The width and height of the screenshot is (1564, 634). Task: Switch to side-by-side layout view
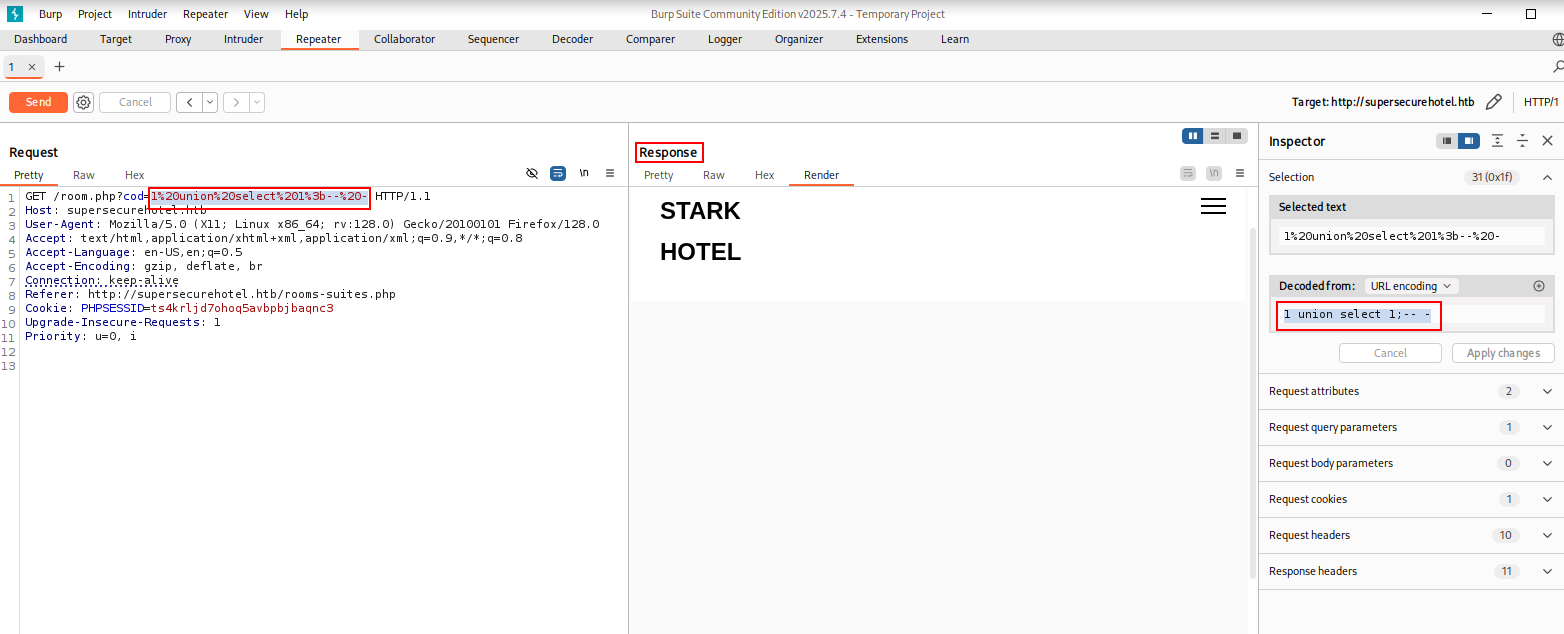[1192, 136]
